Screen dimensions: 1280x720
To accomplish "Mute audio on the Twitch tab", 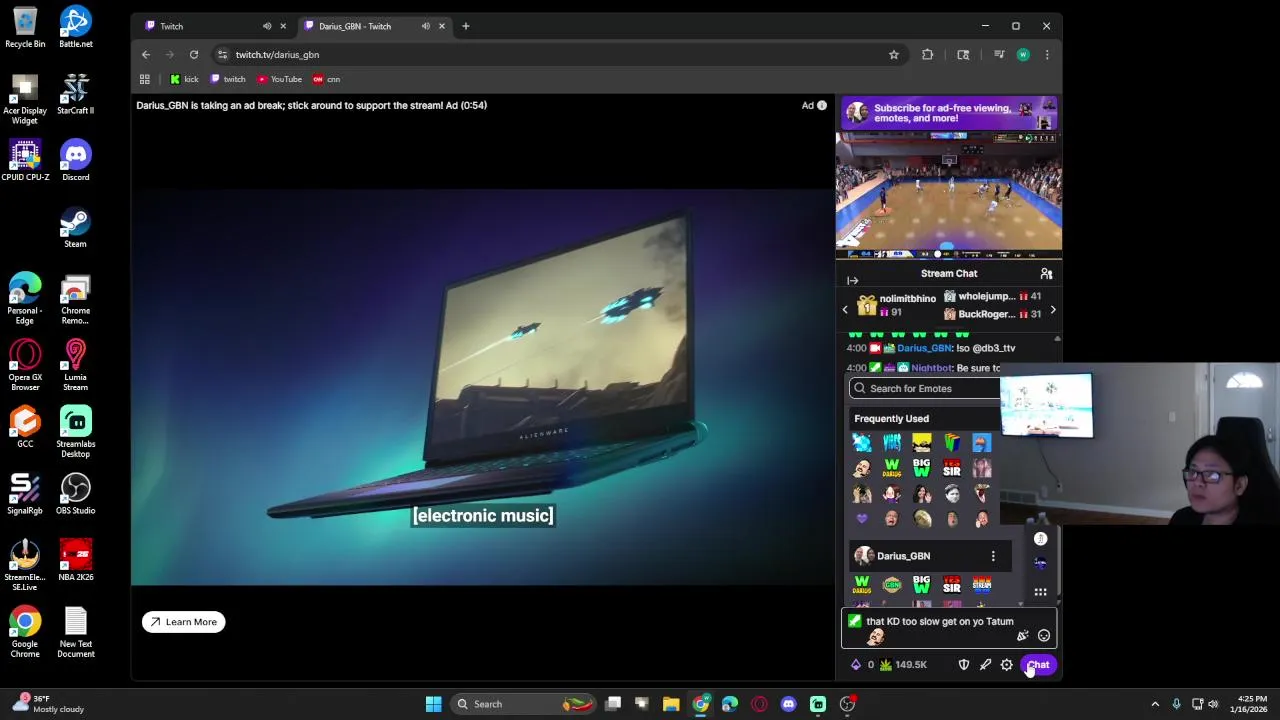I will pos(267,26).
